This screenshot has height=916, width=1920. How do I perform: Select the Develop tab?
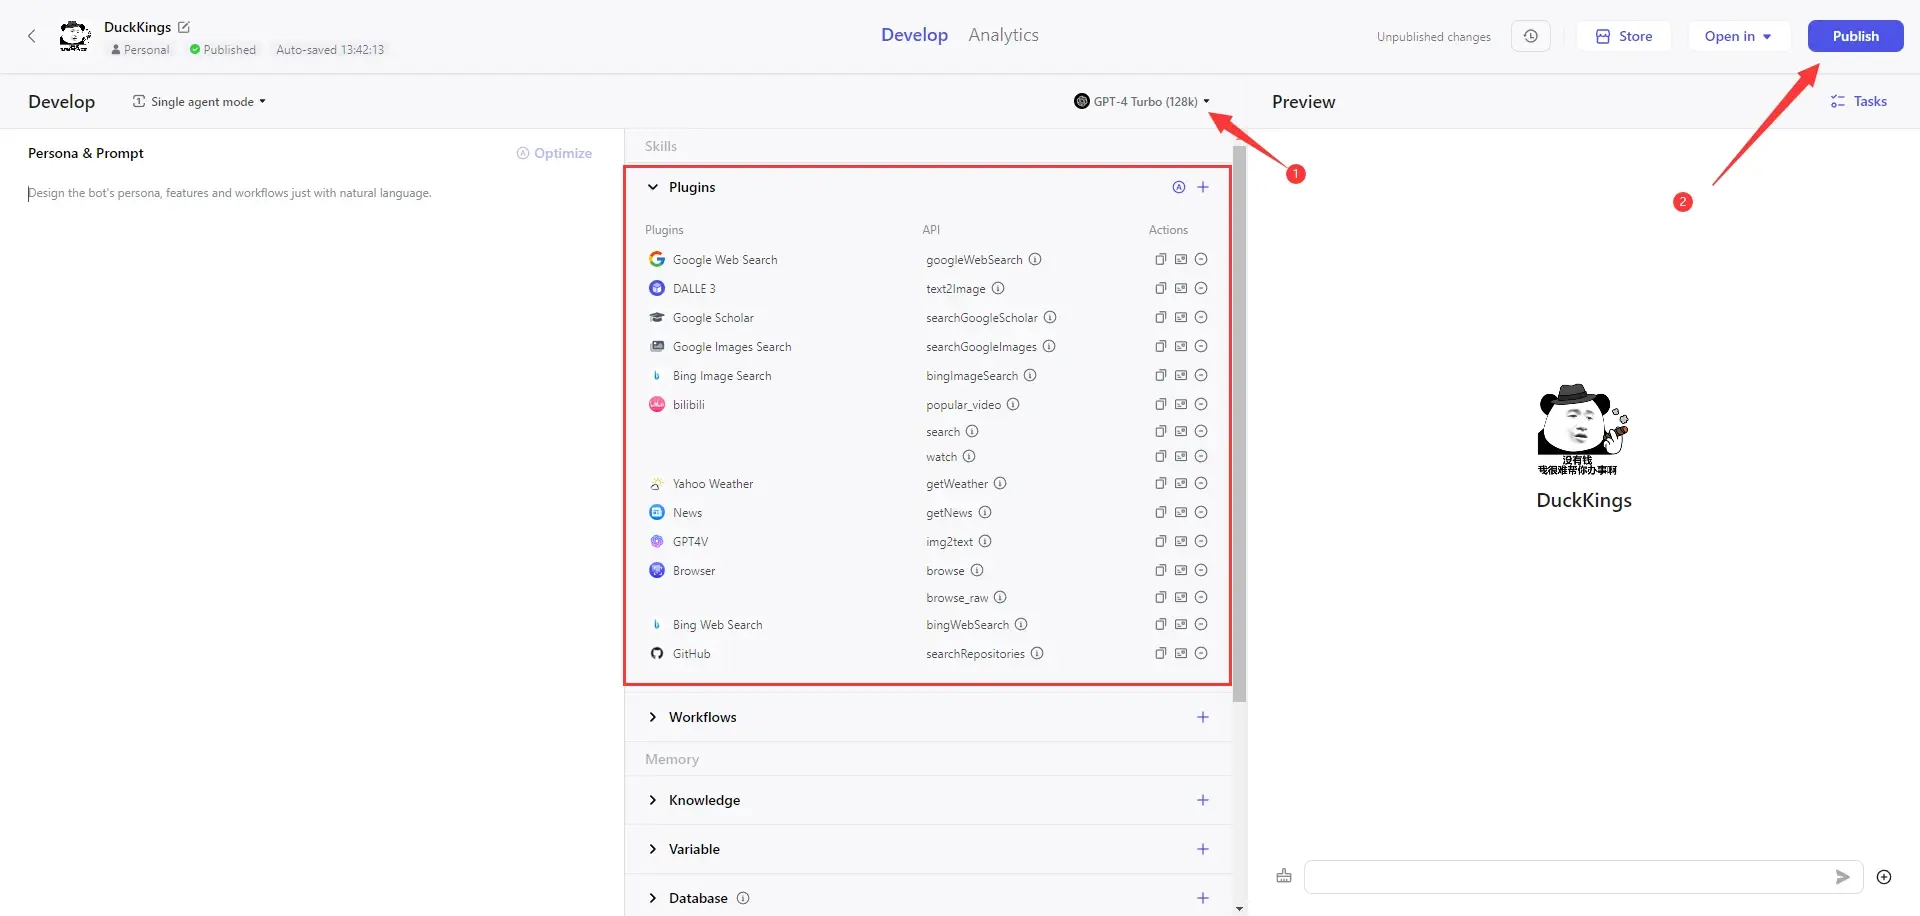914,35
